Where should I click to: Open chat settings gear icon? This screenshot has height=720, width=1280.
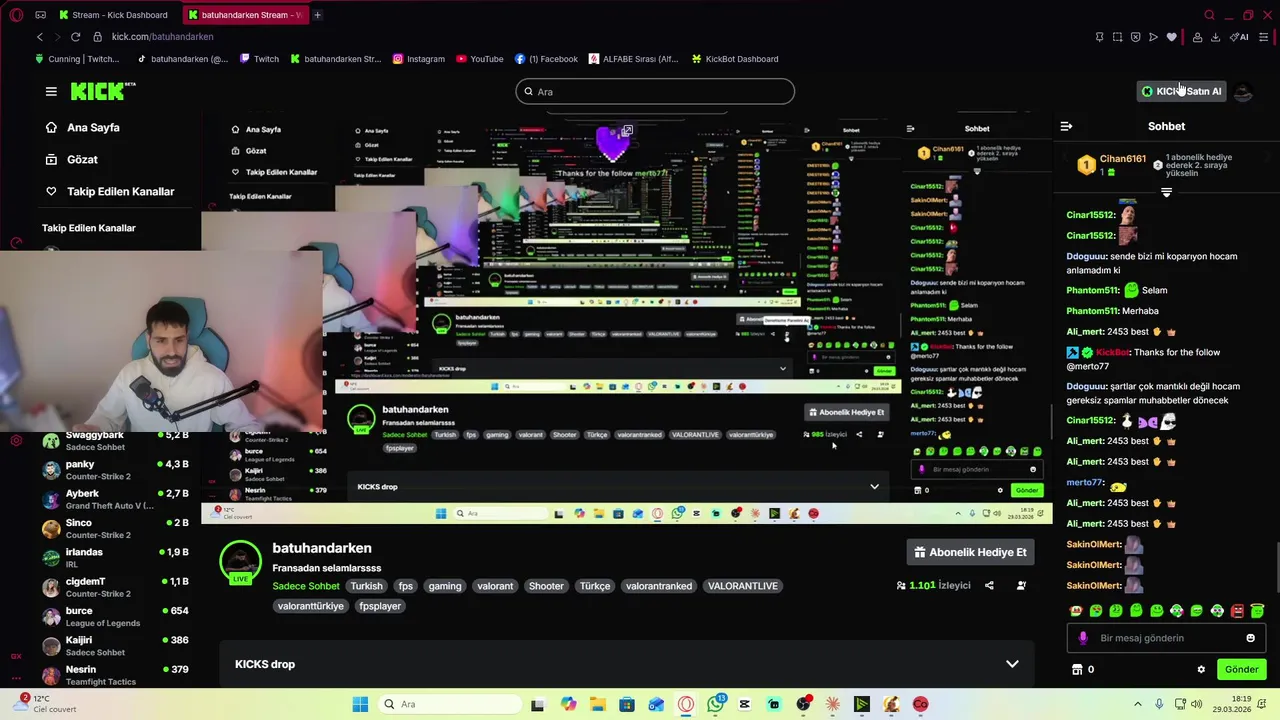pyautogui.click(x=1201, y=670)
